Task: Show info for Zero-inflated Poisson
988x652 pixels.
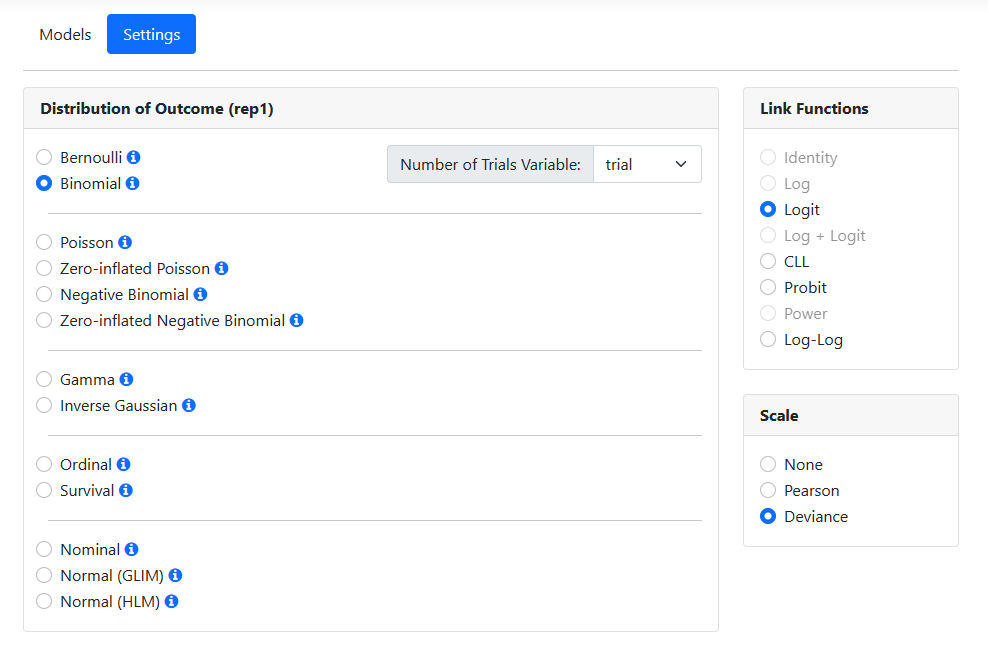Action: [x=222, y=269]
